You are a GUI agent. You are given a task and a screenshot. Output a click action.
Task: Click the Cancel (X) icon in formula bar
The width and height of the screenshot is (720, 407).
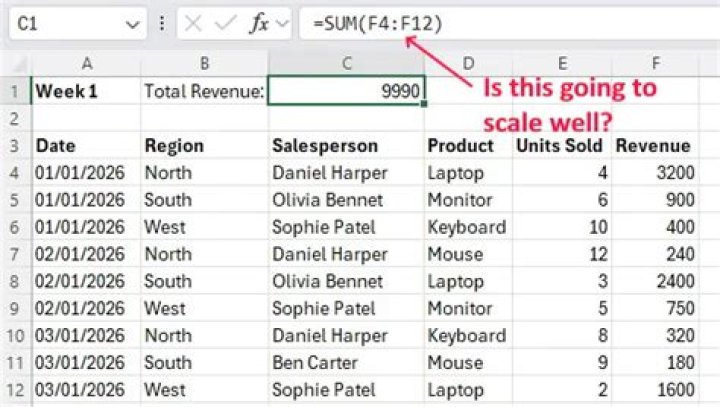pyautogui.click(x=193, y=23)
